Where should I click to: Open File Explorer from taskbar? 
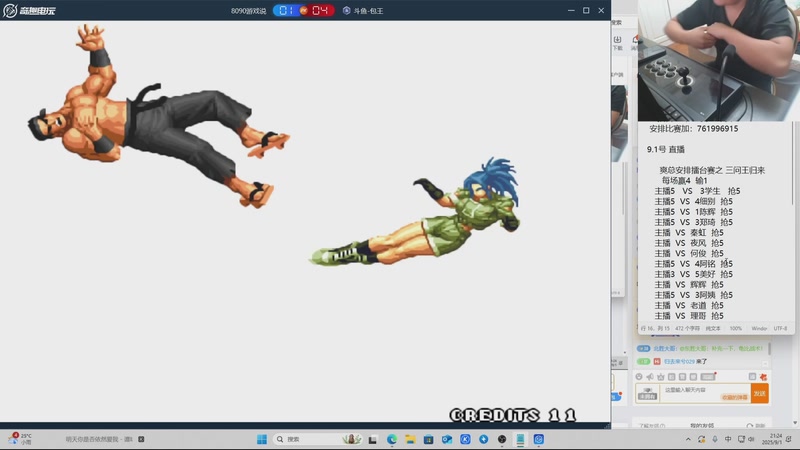point(410,439)
